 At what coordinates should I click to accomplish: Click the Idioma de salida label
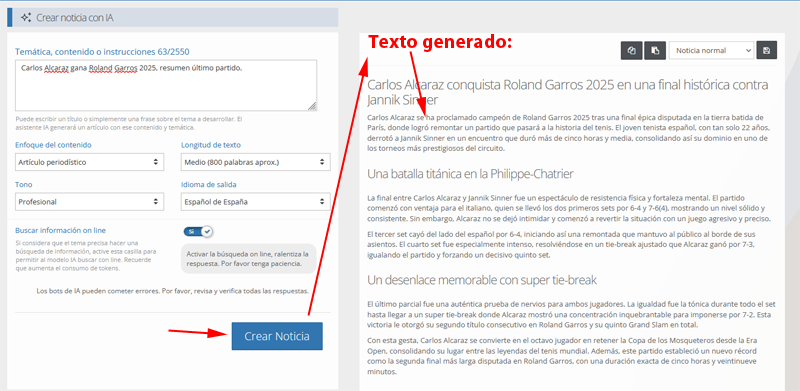point(209,185)
